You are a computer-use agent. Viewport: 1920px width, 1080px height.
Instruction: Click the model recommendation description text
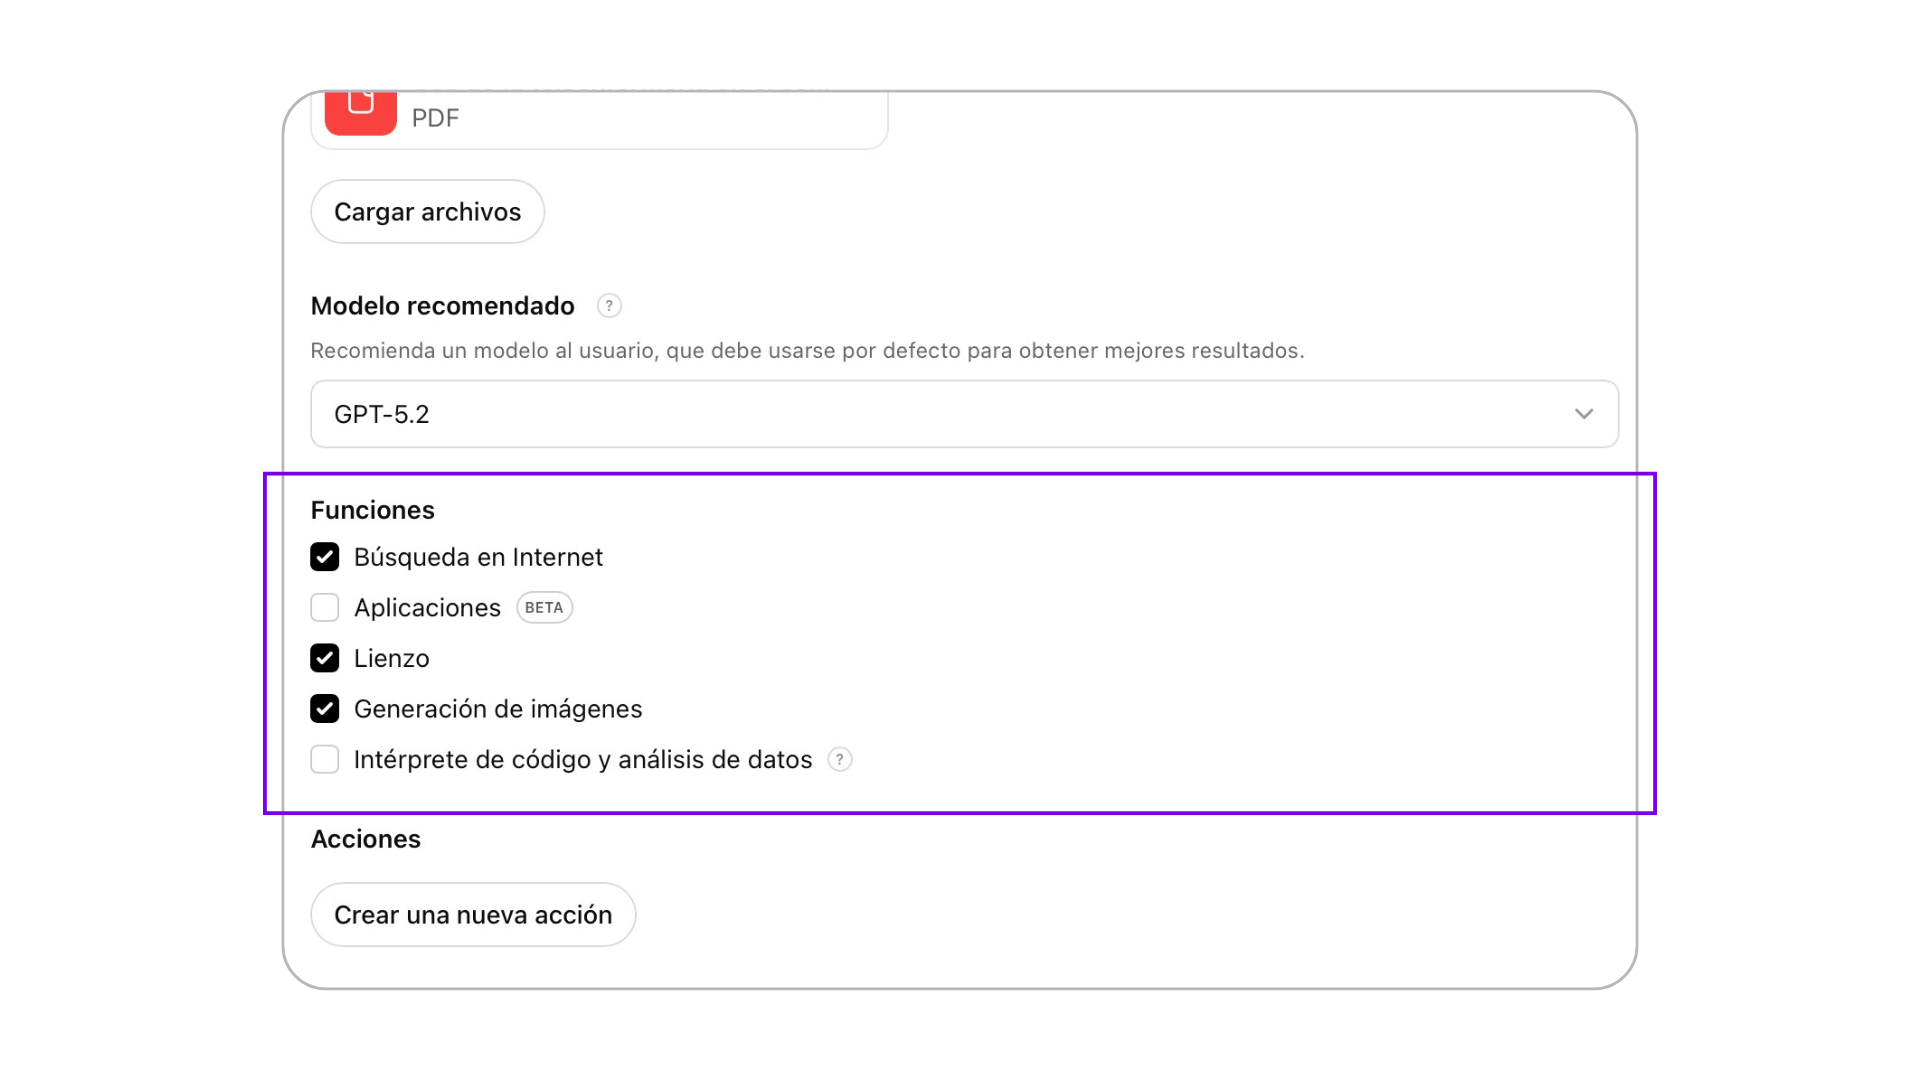coord(807,351)
